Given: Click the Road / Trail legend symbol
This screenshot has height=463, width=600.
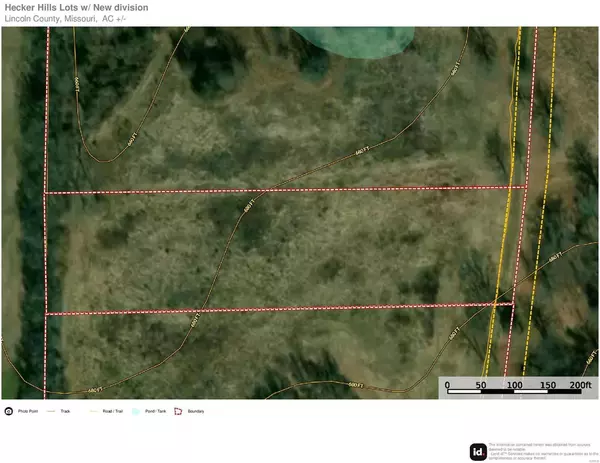Looking at the screenshot, I should click(95, 410).
